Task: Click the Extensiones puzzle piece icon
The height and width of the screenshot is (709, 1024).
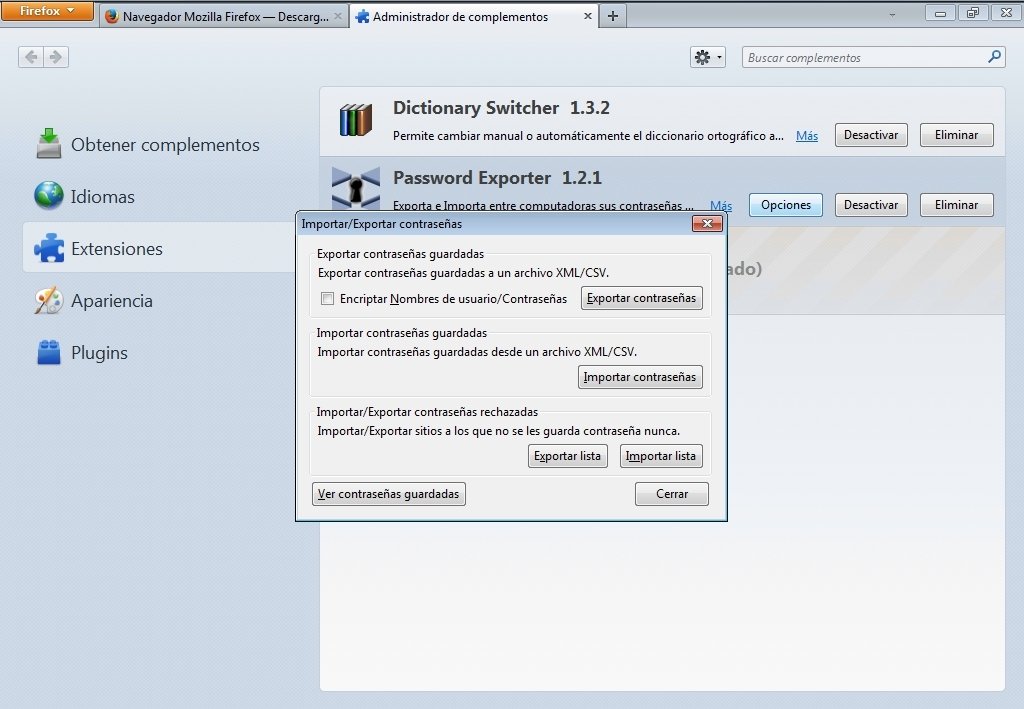Action: pos(49,248)
